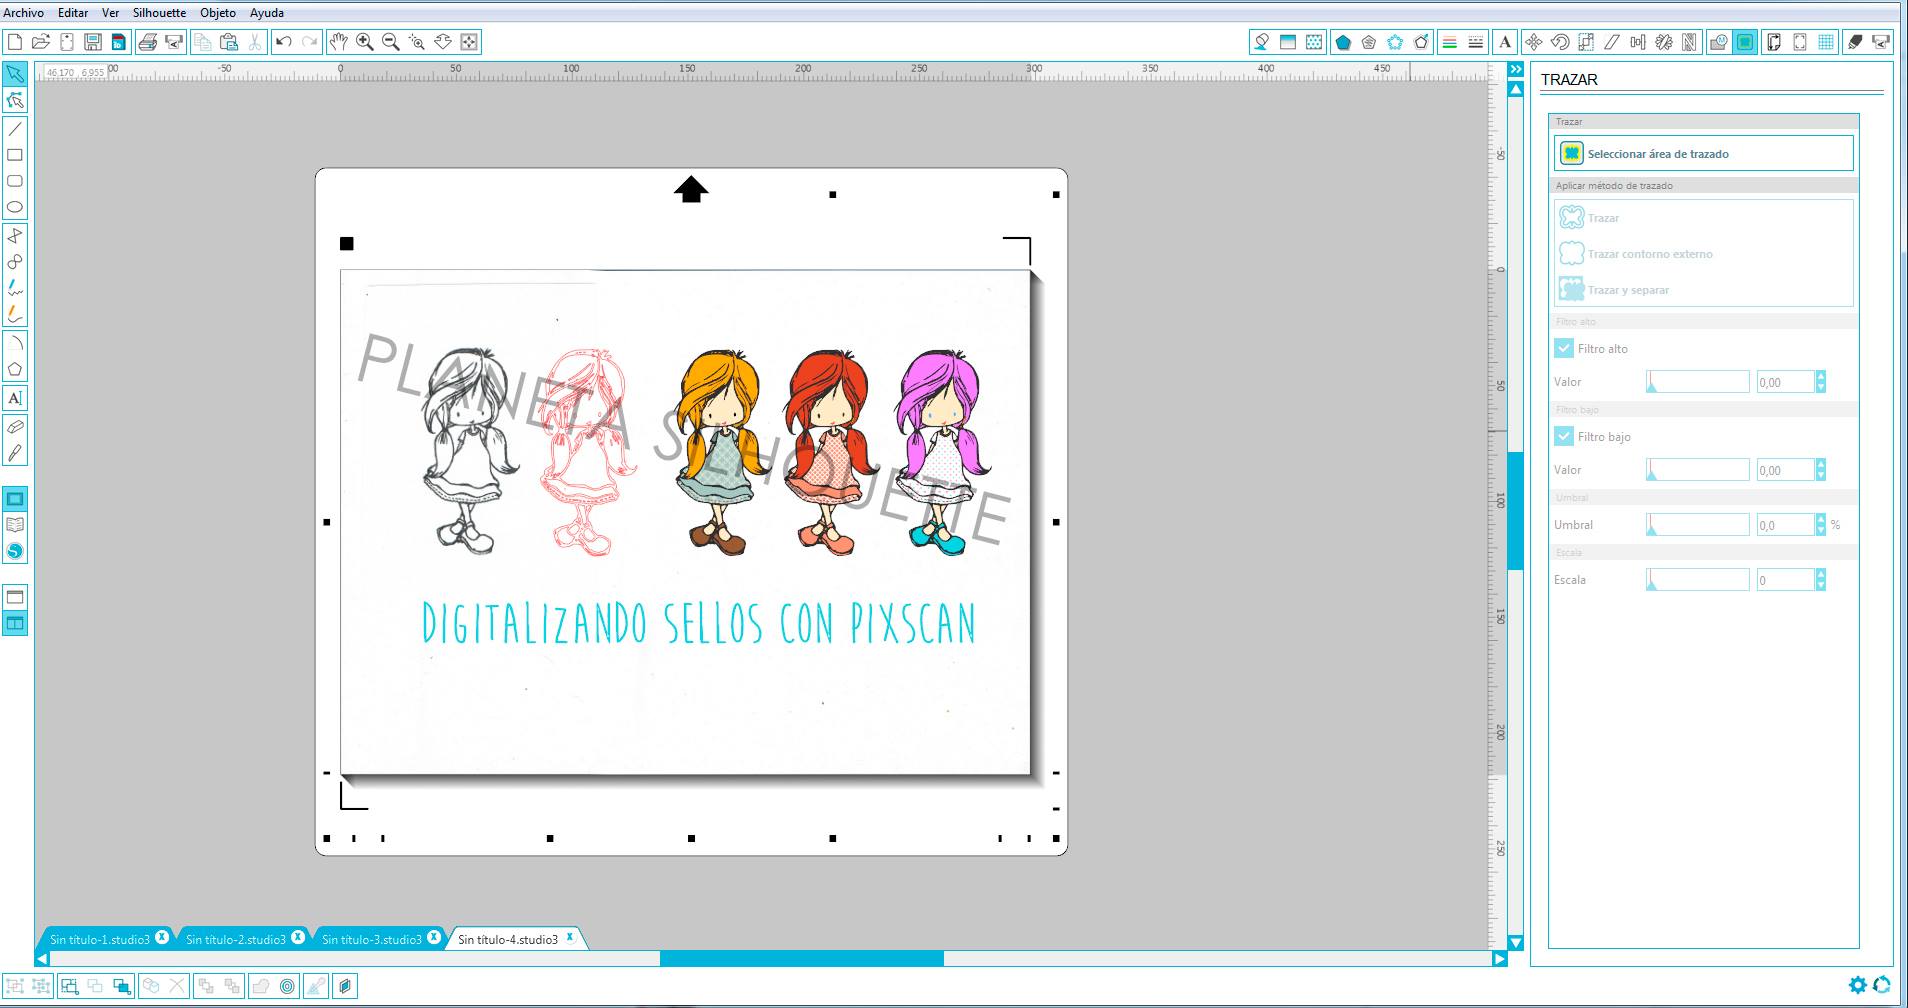Screen dimensions: 1908x1008
Task: Open the Grid settings icon
Action: 1826,42
